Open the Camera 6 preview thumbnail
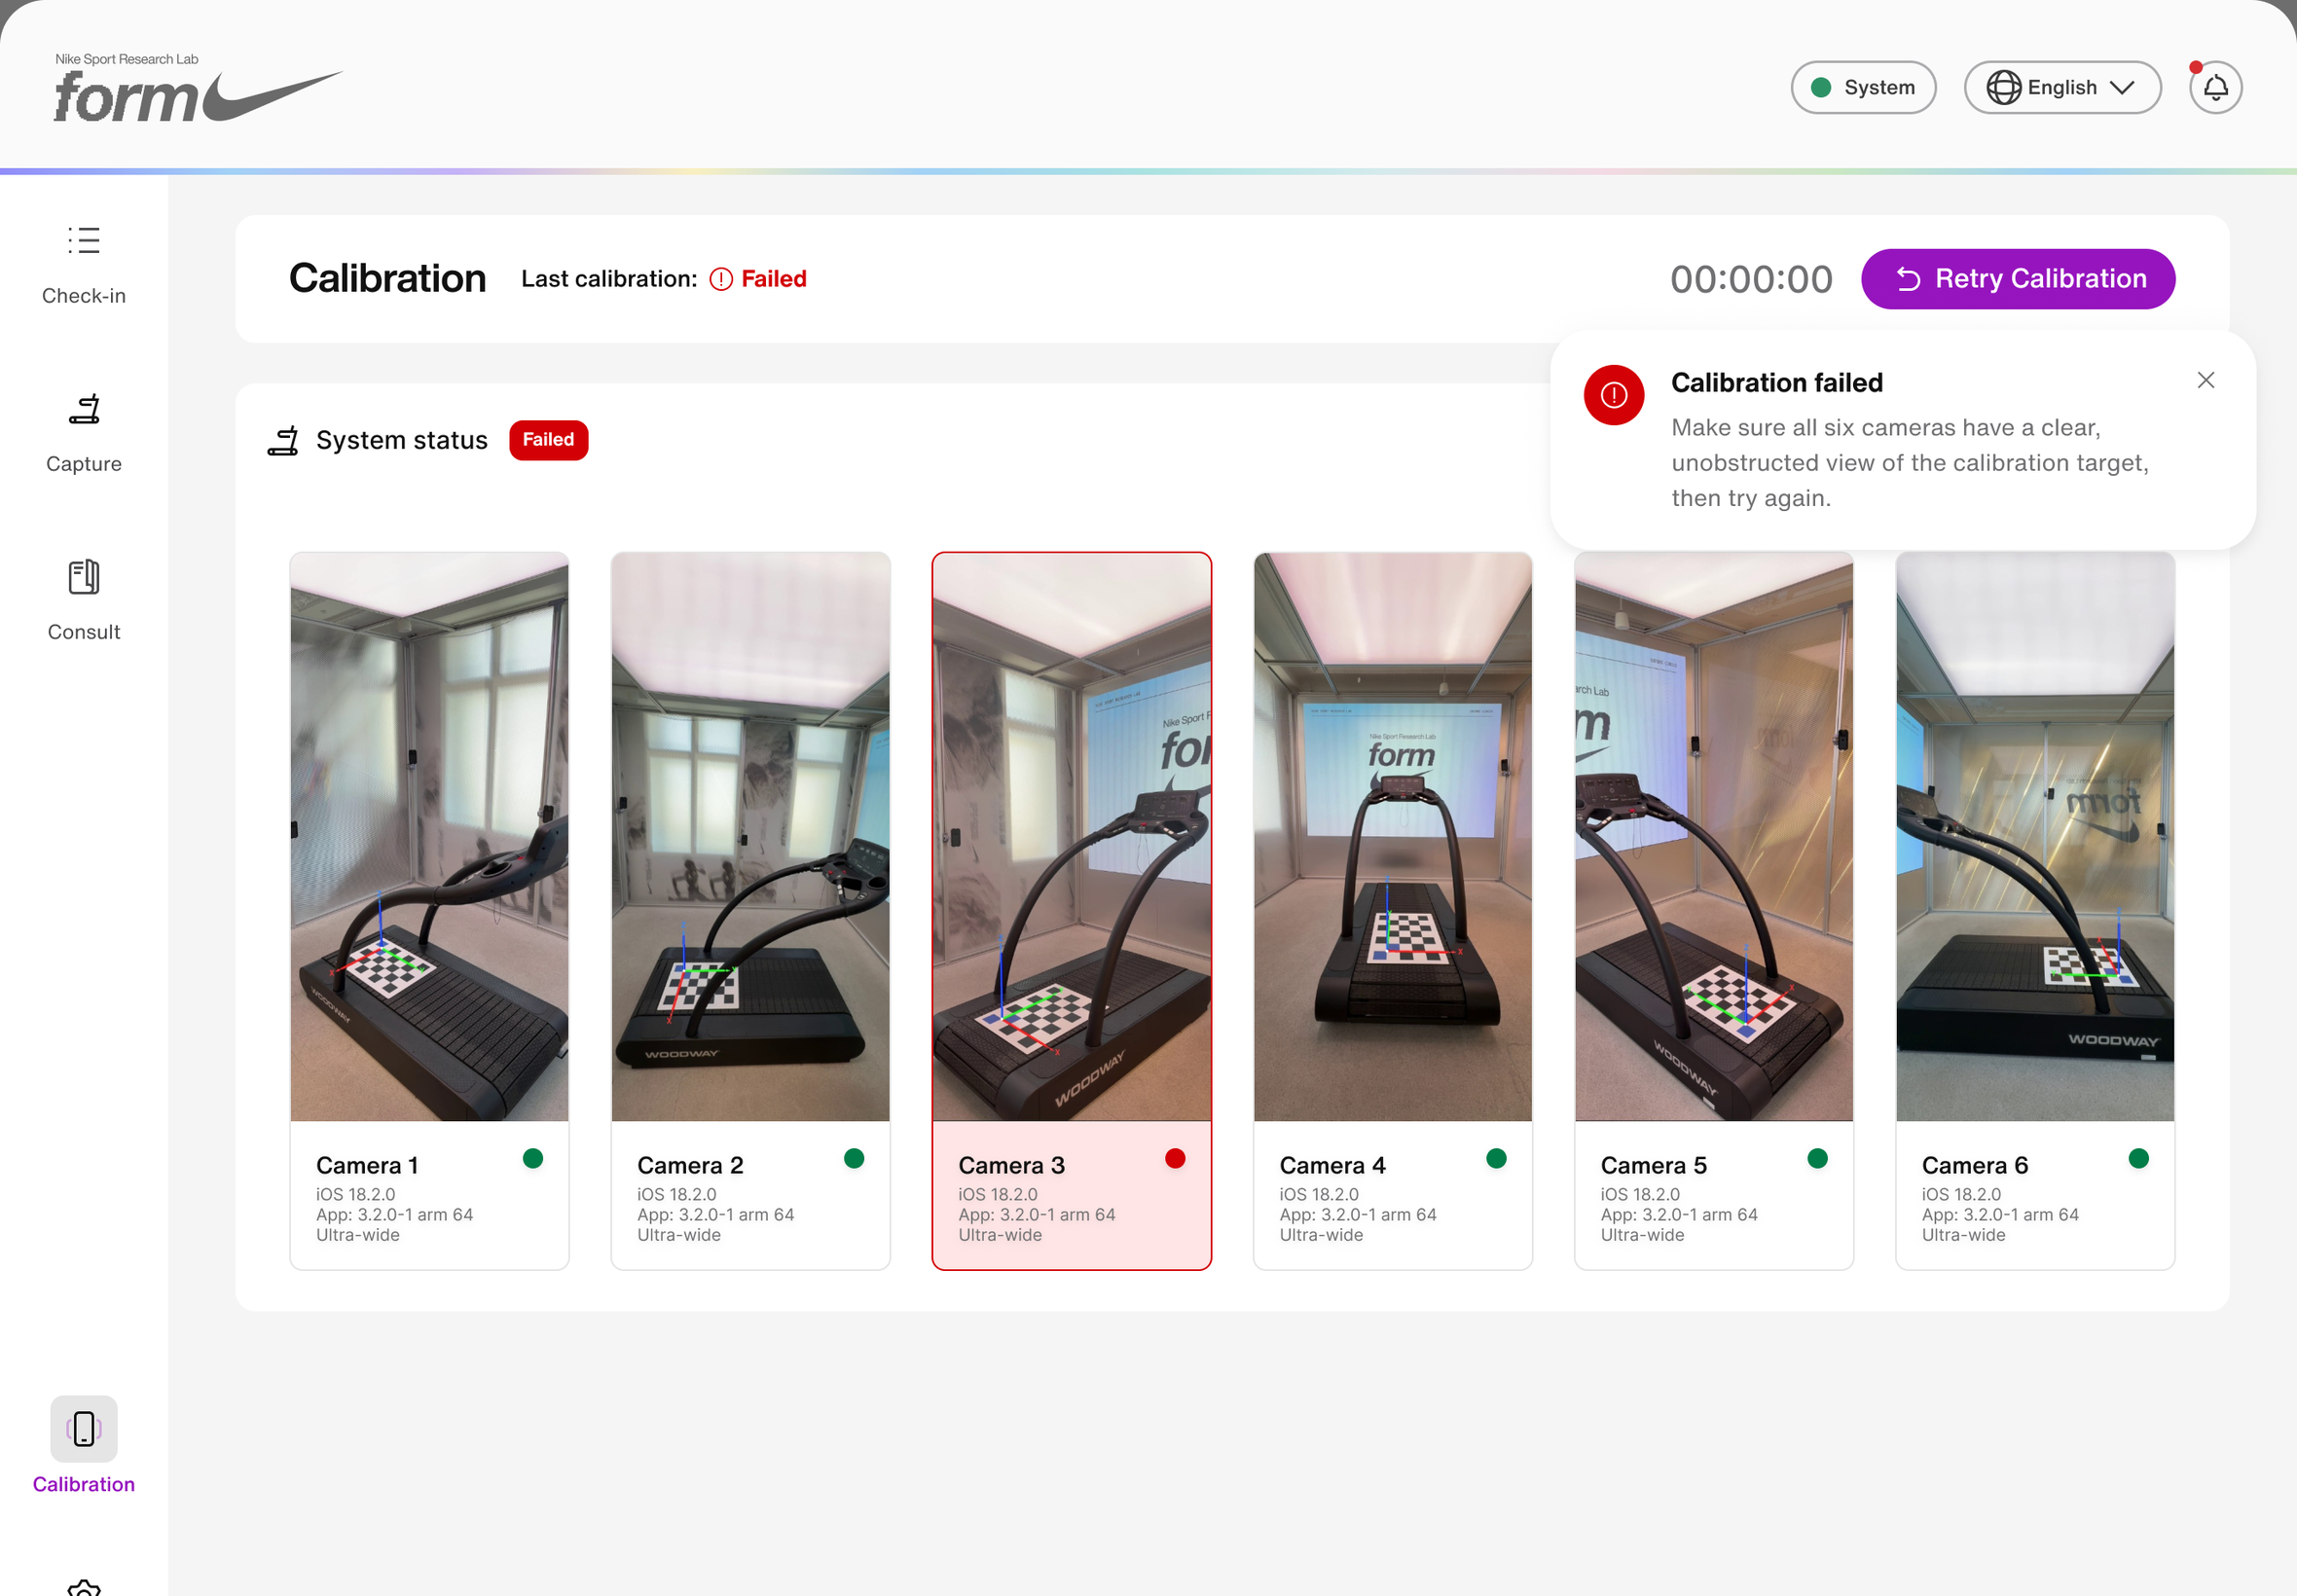This screenshot has width=2297, height=1596. (x=2034, y=837)
